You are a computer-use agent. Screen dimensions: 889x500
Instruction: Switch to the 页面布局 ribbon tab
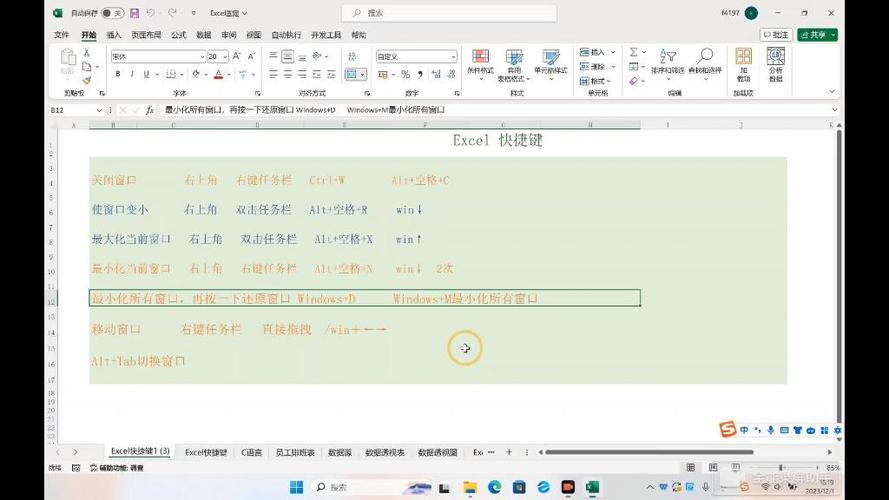pyautogui.click(x=146, y=35)
